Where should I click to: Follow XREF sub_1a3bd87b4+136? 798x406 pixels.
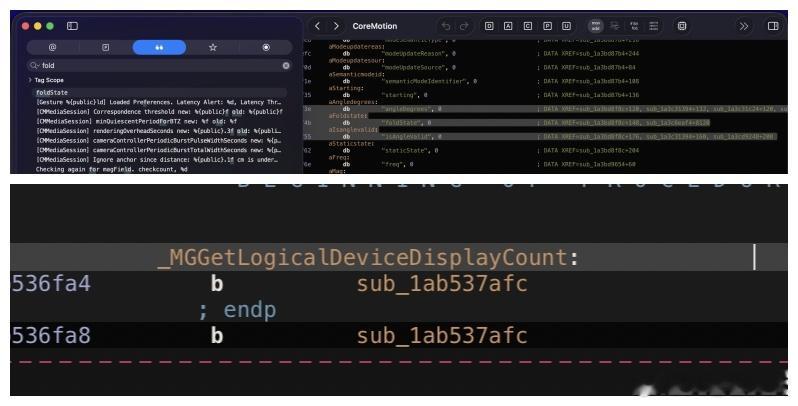600,95
